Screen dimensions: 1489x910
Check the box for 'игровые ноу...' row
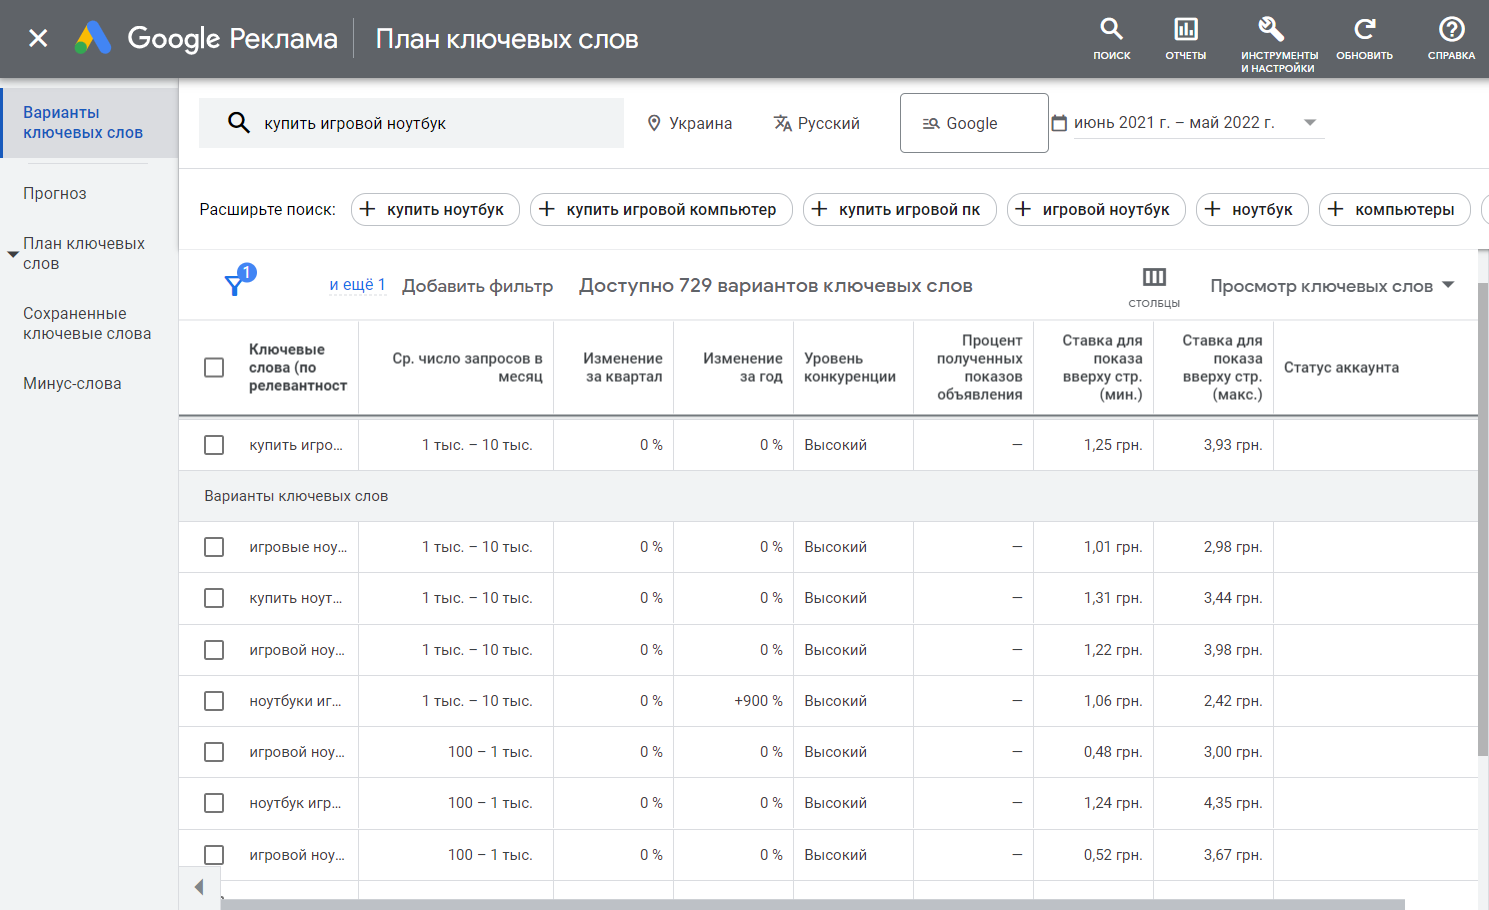point(214,547)
